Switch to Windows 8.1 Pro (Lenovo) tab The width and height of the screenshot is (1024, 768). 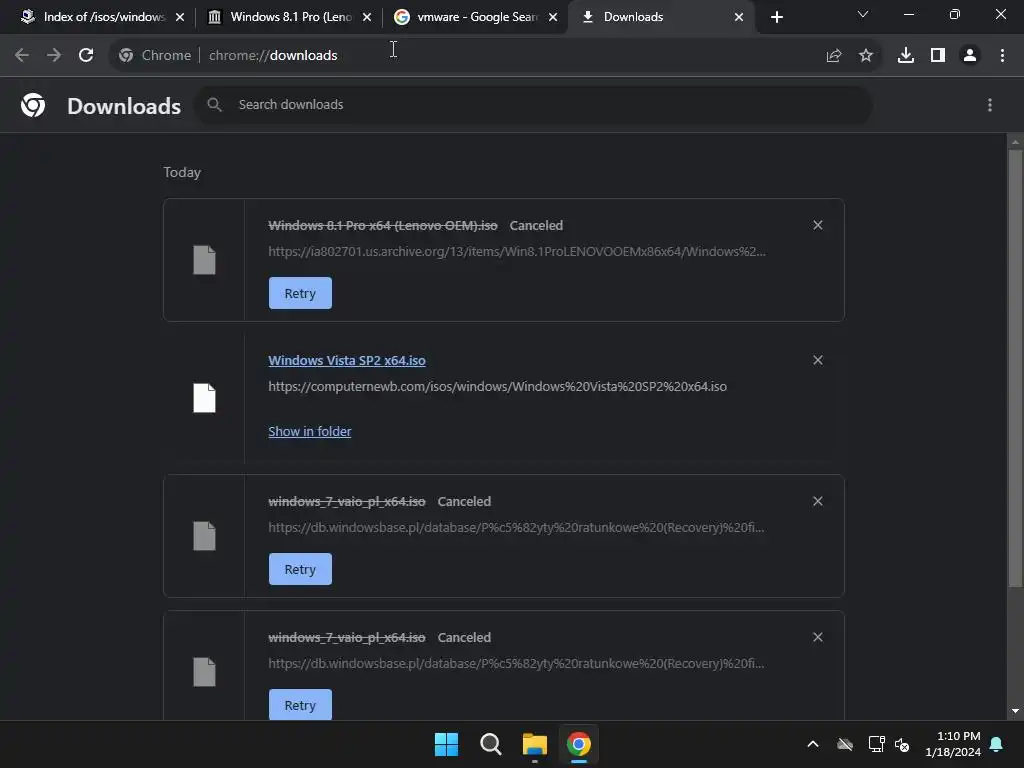pyautogui.click(x=291, y=17)
